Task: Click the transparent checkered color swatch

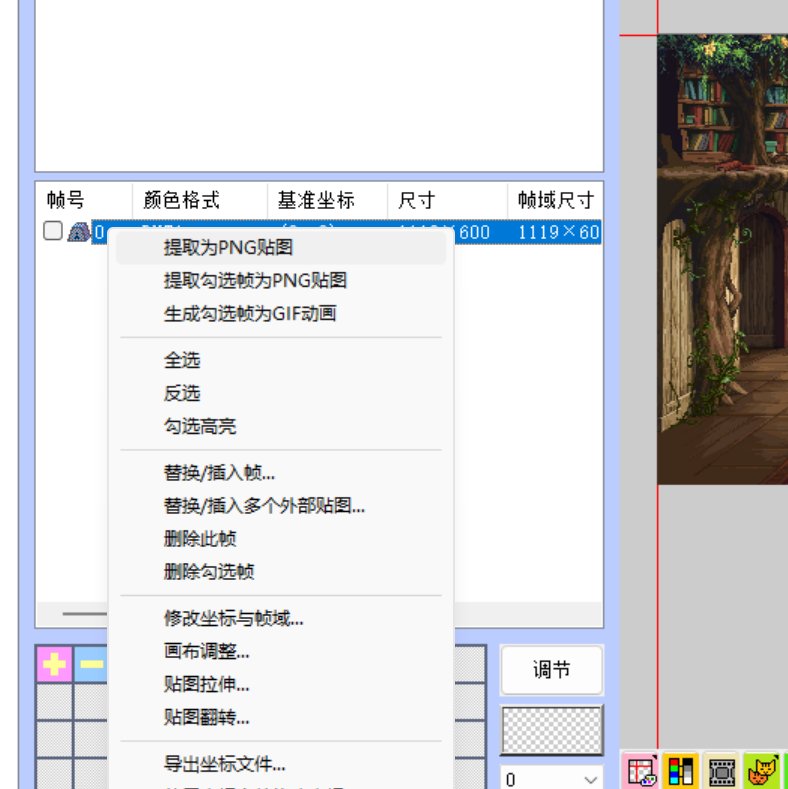Action: pos(551,730)
